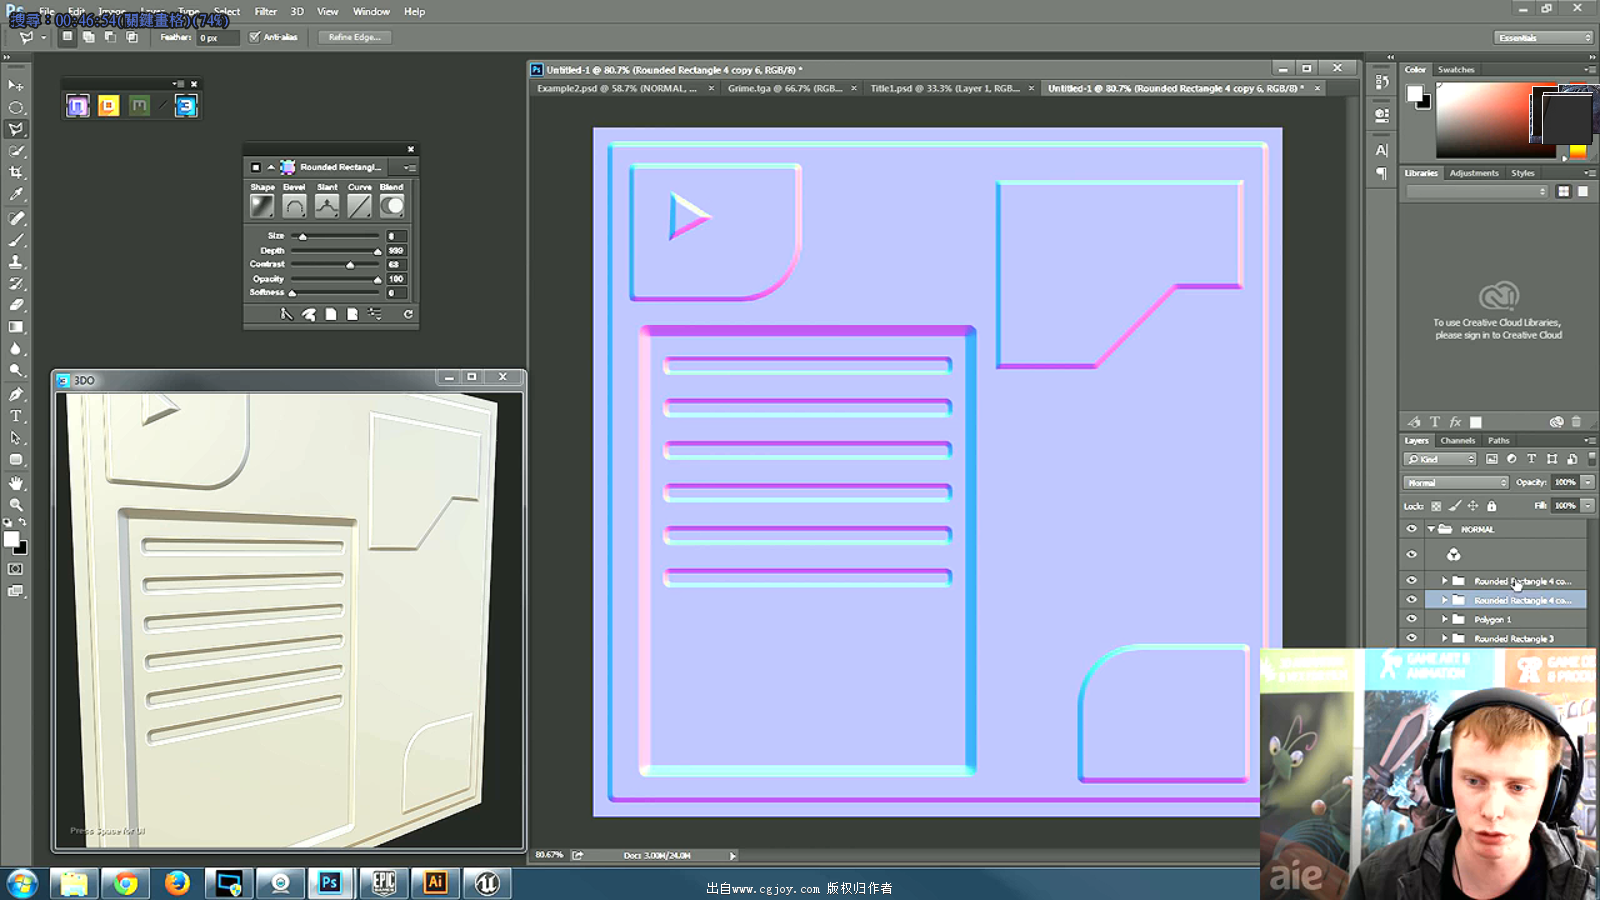Click the blue 3 3DO preview plugin icon
This screenshot has width=1600, height=900.
pyautogui.click(x=186, y=105)
